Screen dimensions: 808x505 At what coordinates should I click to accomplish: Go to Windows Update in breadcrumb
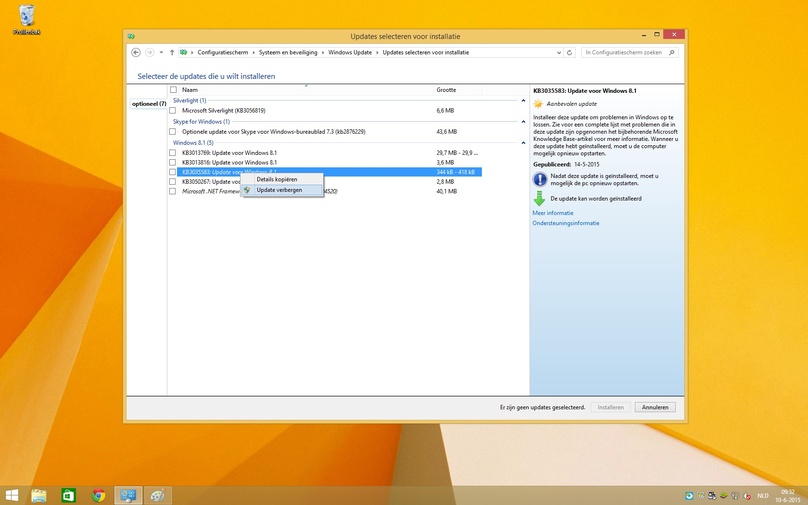pos(350,52)
